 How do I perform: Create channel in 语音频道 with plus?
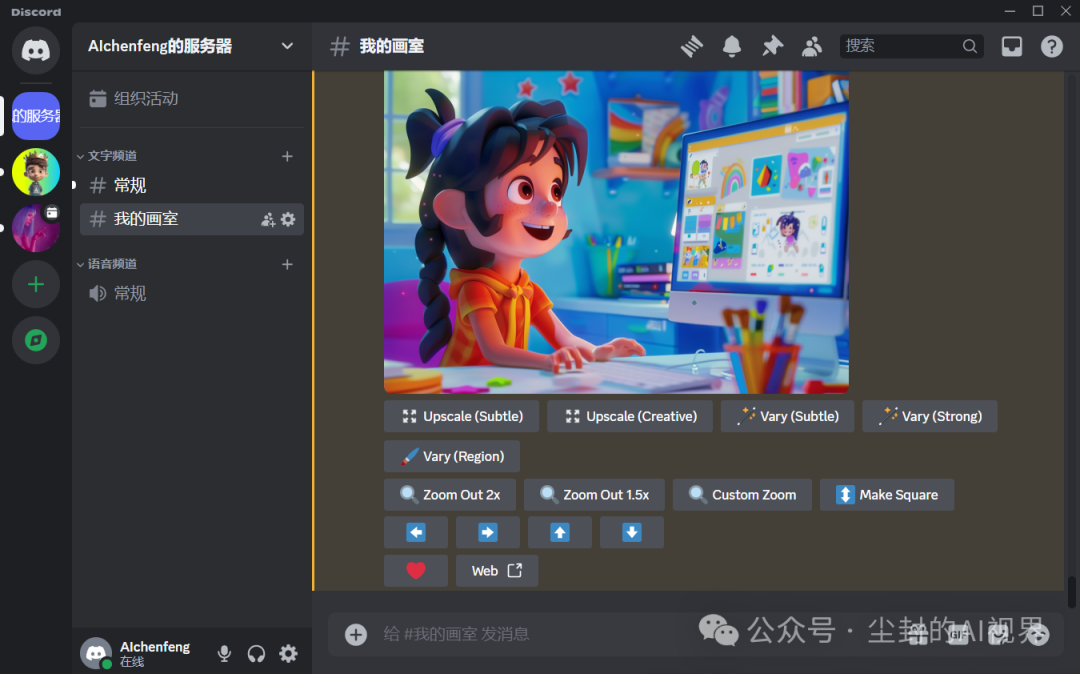(287, 264)
